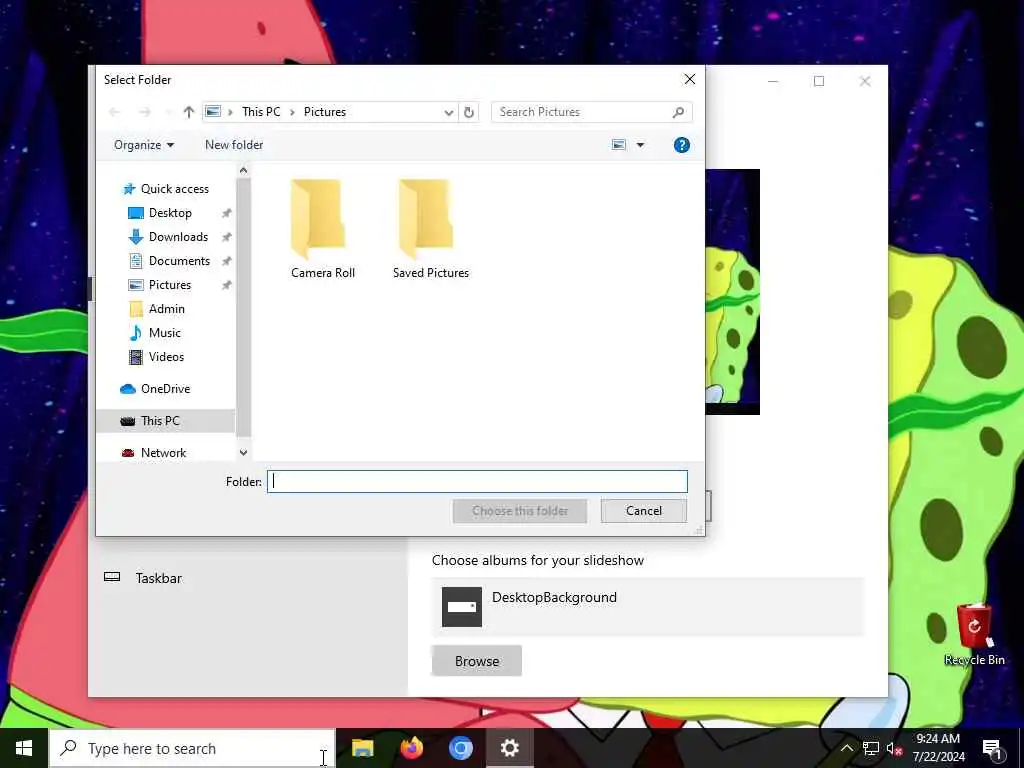Open Pictures in the navigation pane
The image size is (1024, 768).
169,285
